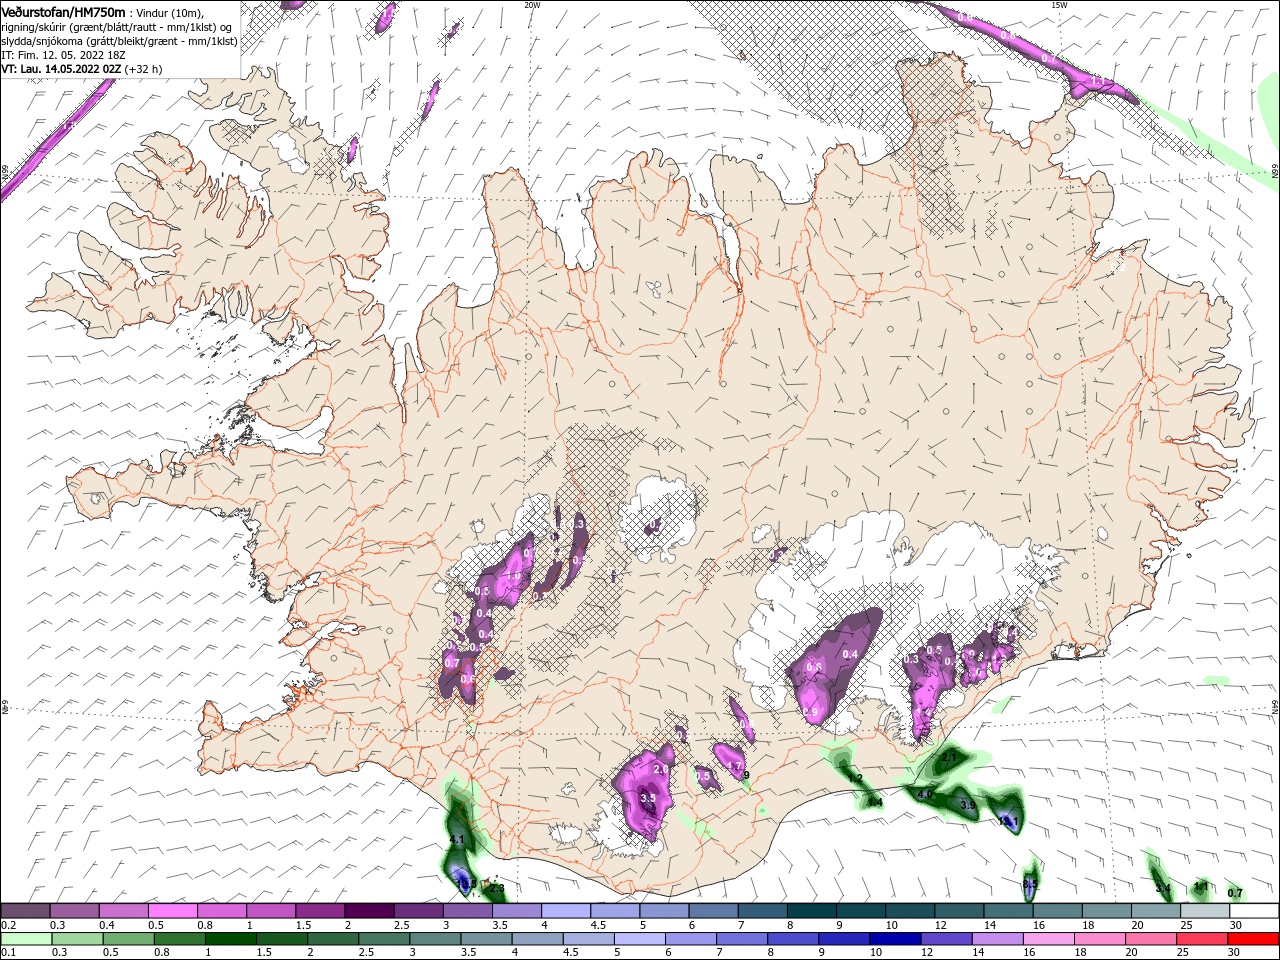Pick the darkest green swatch above bottom-row 1
Viewport: 1280px width, 960px height.
(x=230, y=939)
